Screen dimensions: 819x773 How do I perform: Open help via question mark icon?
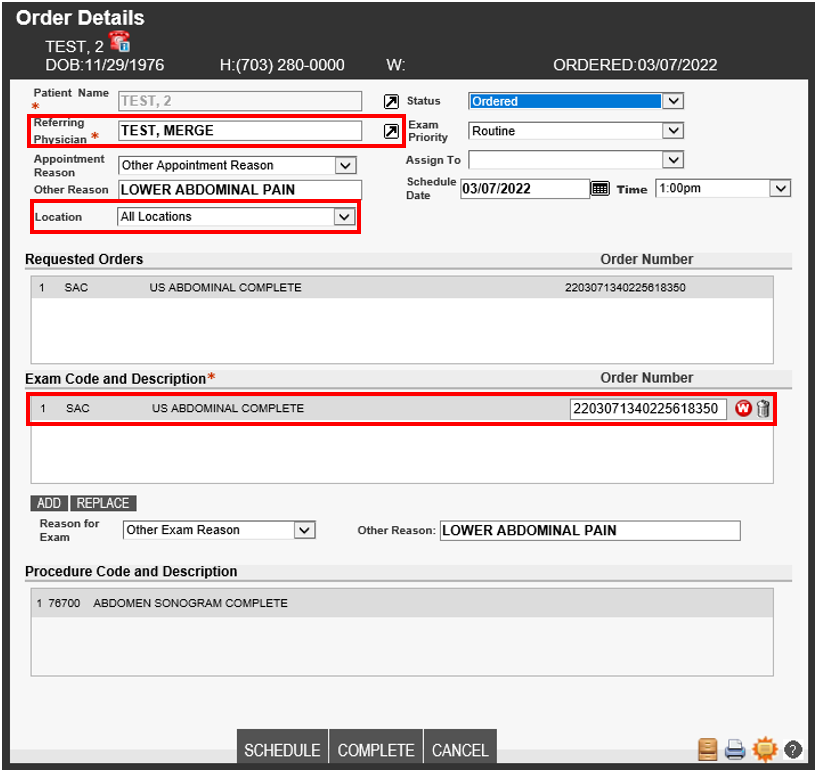793,749
